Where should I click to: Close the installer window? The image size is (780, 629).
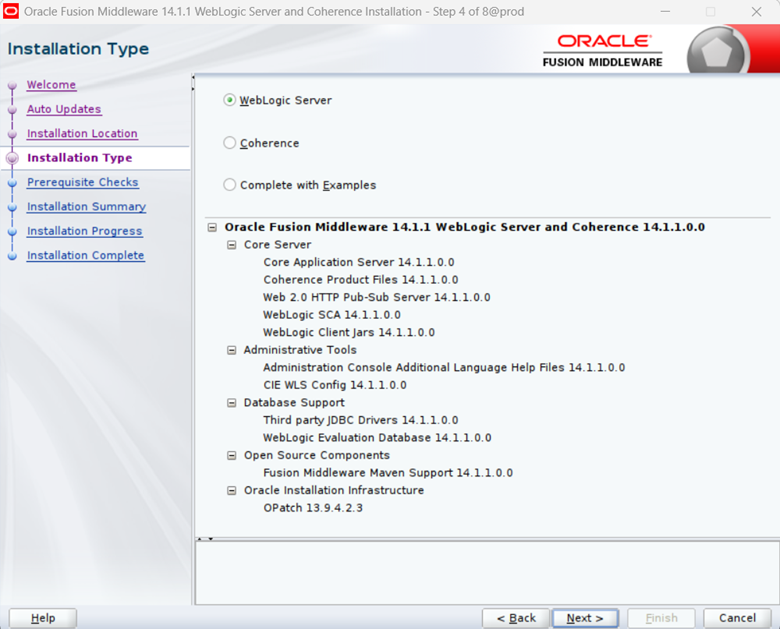tap(757, 11)
